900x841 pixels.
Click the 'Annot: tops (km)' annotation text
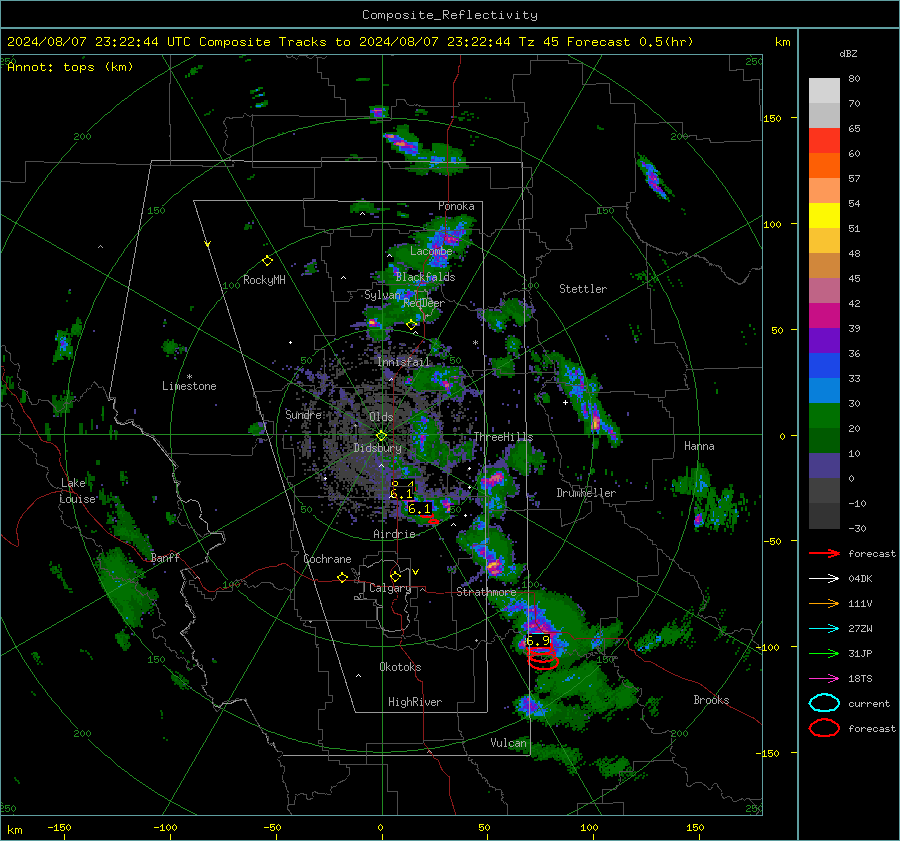pyautogui.click(x=70, y=67)
